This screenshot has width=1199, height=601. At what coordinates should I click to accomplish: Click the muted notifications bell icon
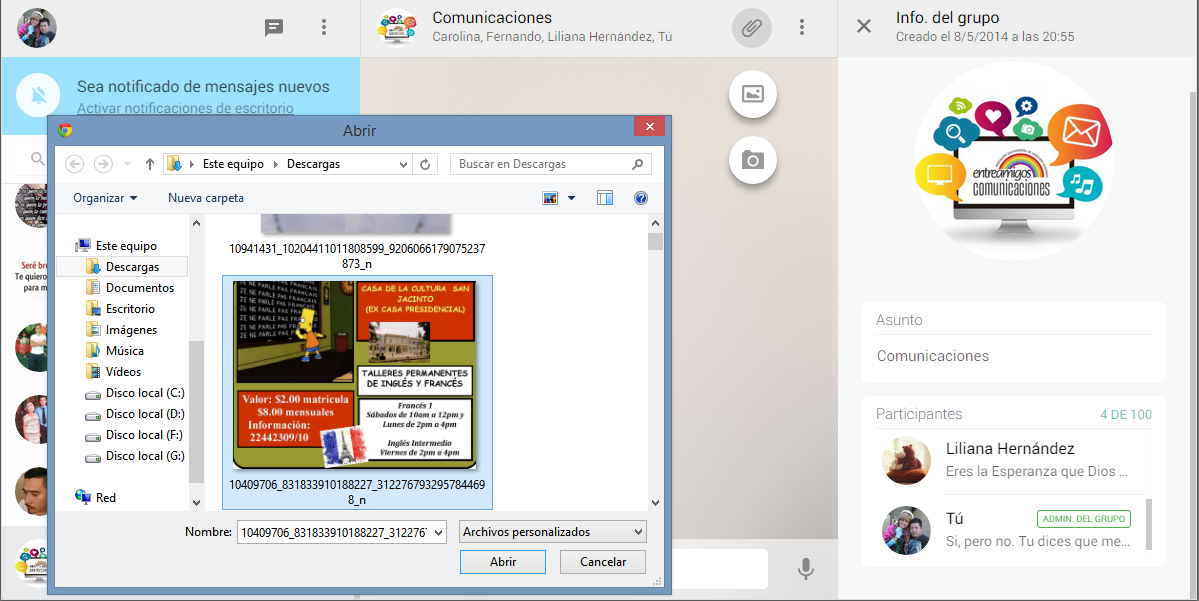tap(39, 96)
